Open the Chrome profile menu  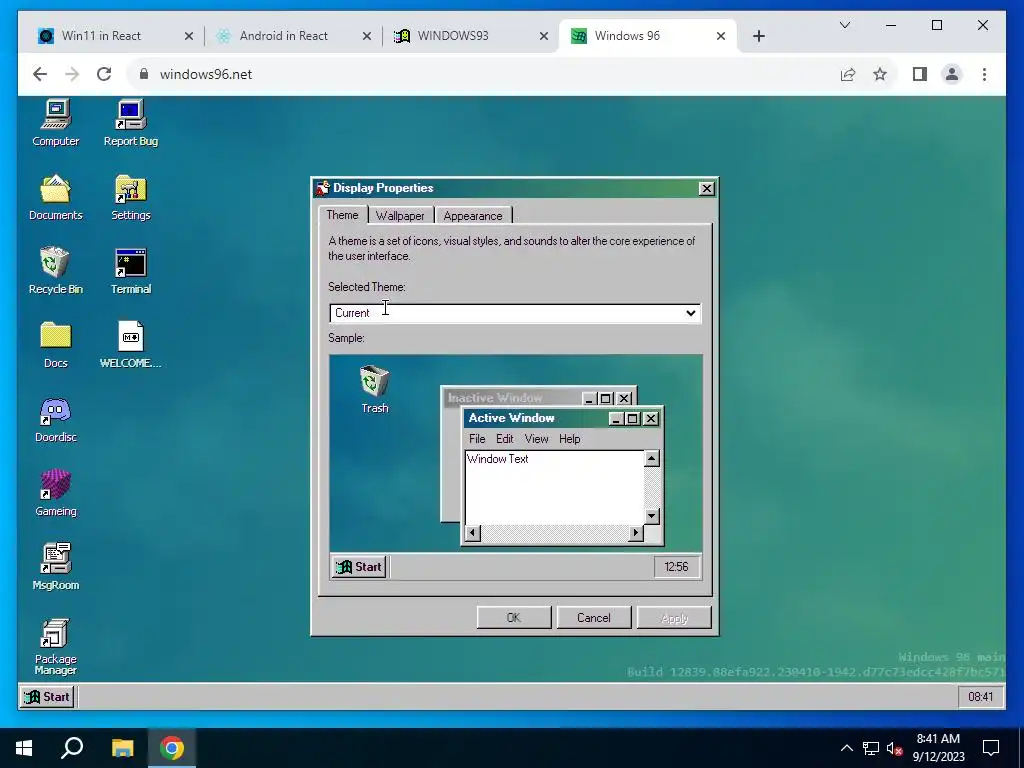click(952, 74)
